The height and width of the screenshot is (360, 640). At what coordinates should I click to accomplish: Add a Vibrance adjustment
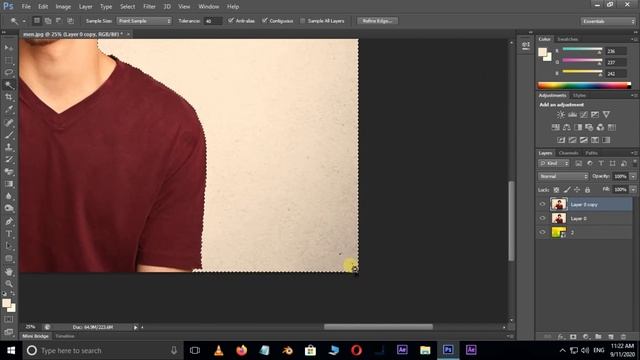point(607,115)
